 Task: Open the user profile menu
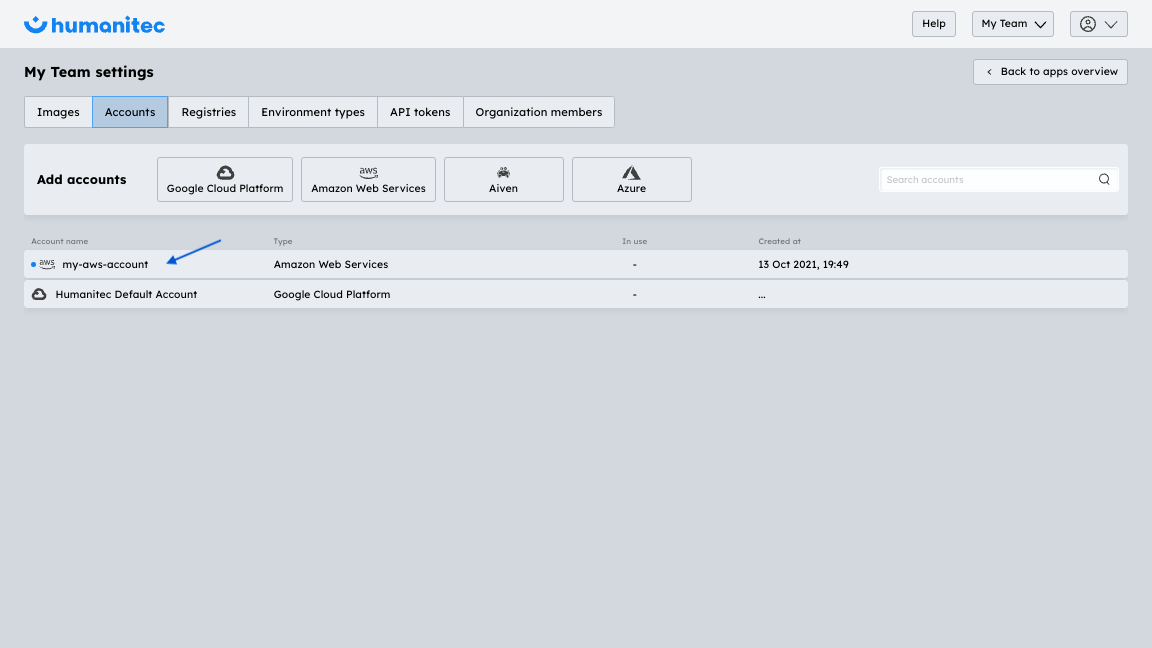[1098, 24]
